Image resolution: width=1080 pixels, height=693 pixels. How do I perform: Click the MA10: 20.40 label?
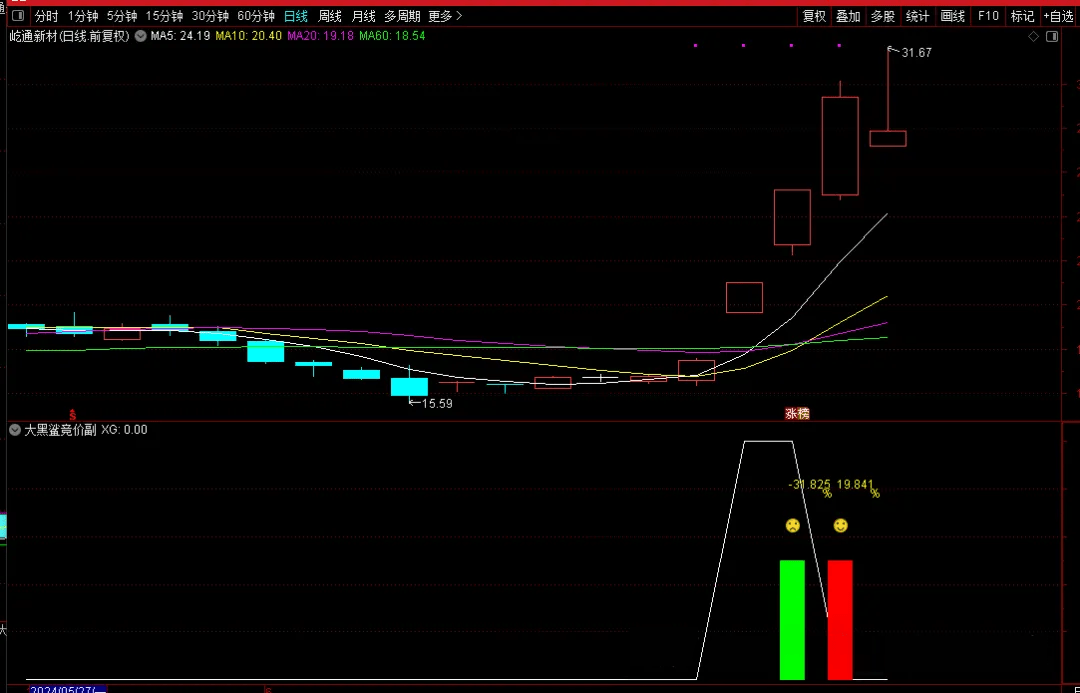pyautogui.click(x=249, y=36)
